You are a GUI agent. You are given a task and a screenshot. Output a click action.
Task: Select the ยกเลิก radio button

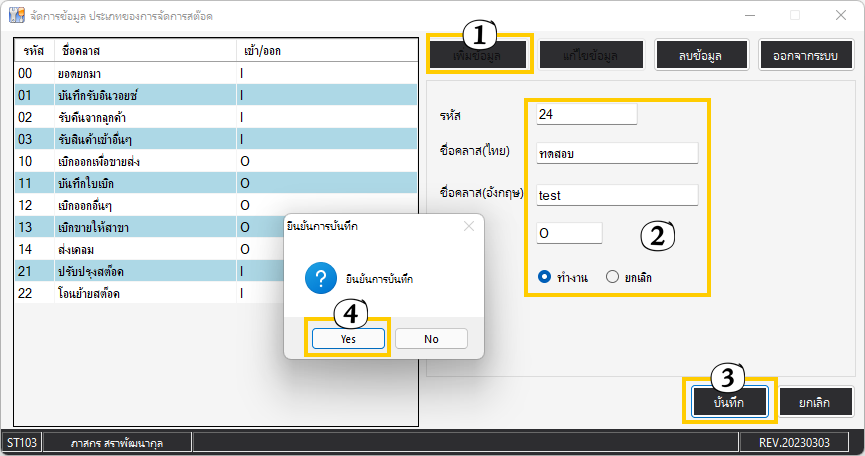613,277
